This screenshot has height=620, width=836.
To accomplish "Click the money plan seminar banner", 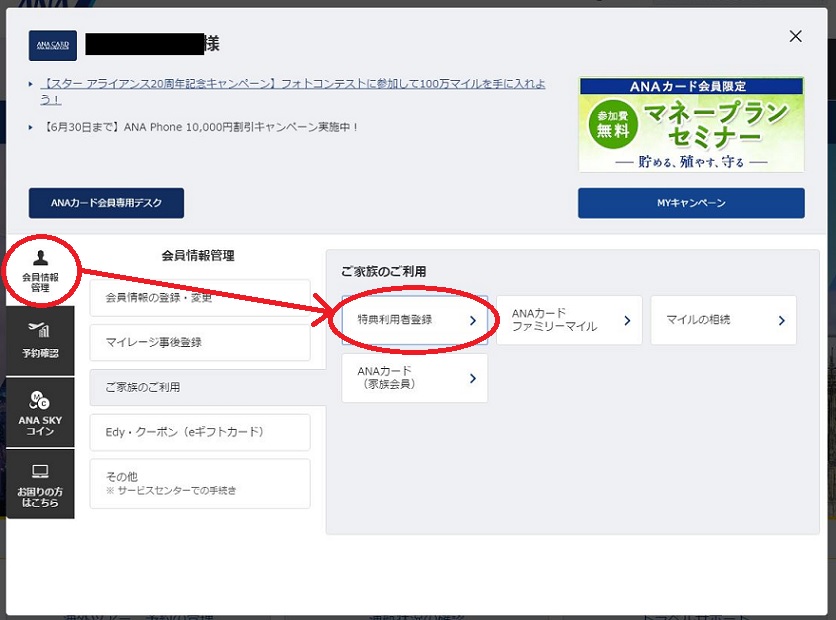I will pyautogui.click(x=692, y=124).
